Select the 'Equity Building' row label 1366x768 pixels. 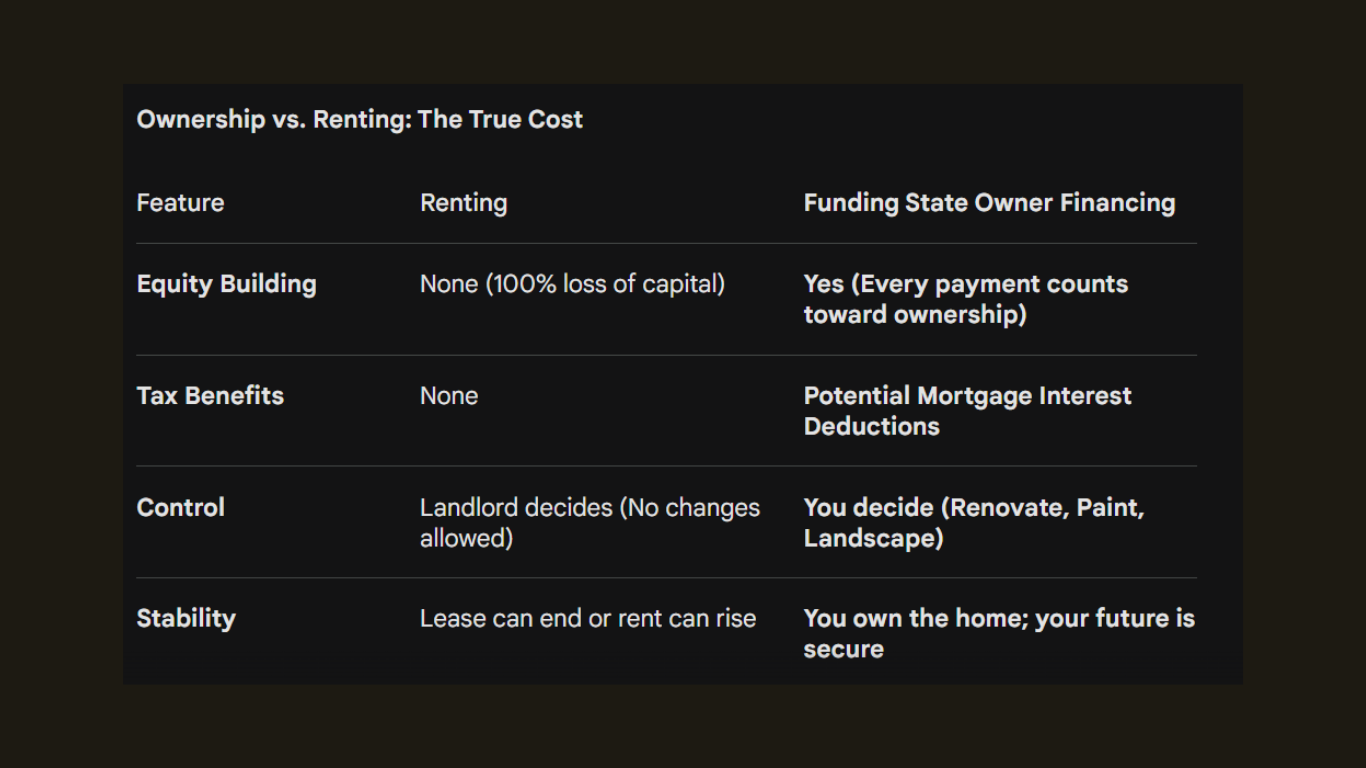coord(226,284)
